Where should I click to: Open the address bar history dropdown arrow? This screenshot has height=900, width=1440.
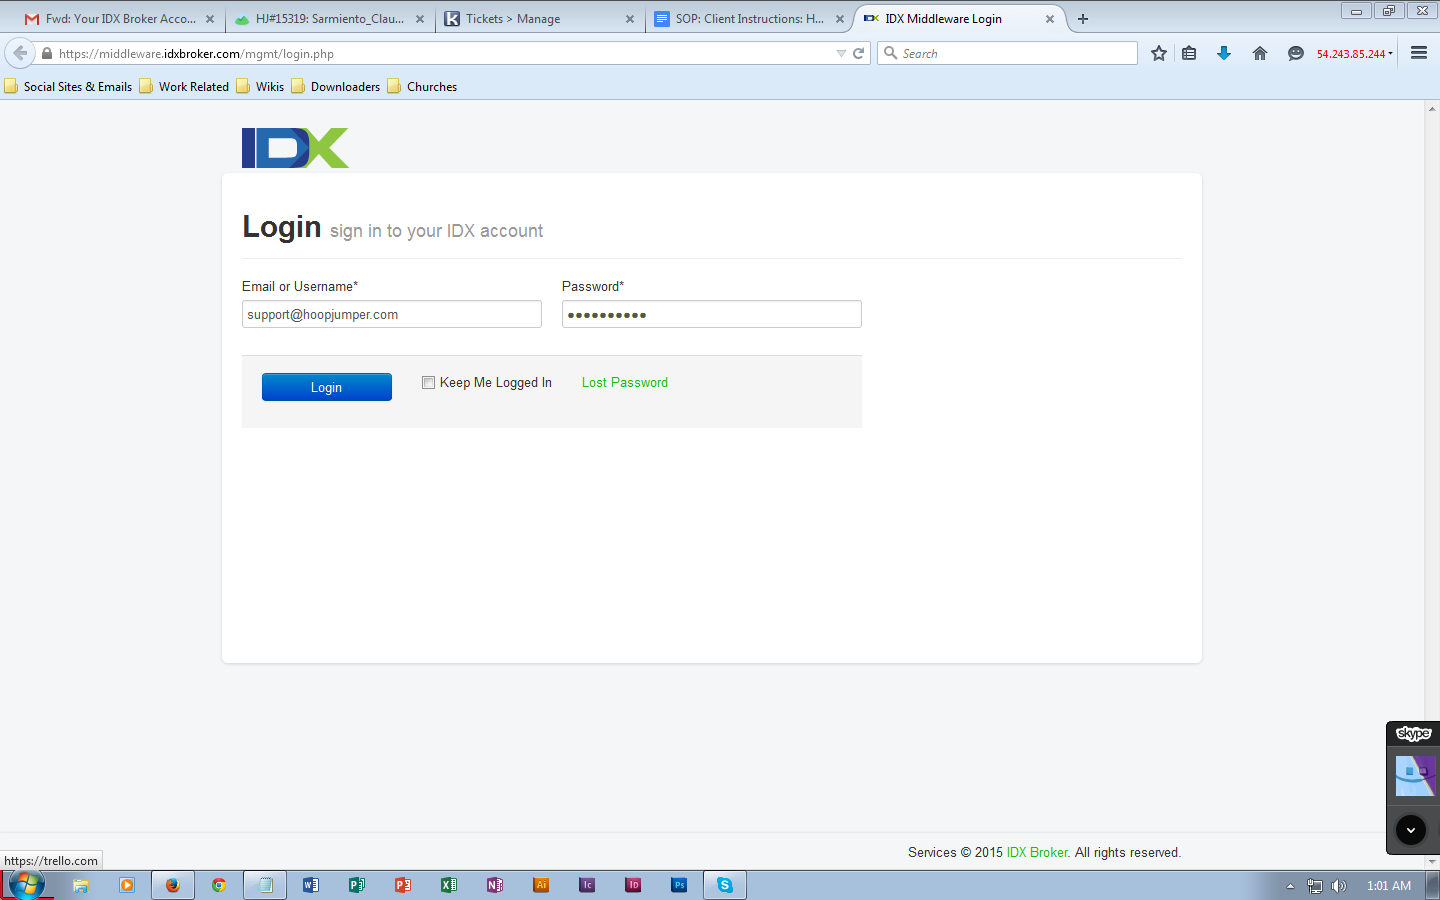[841, 52]
